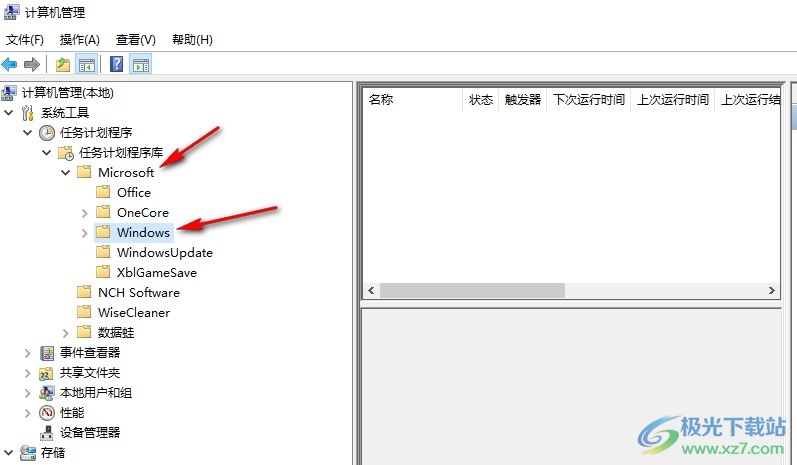Click the Forward arrow toolbar icon

[32, 65]
